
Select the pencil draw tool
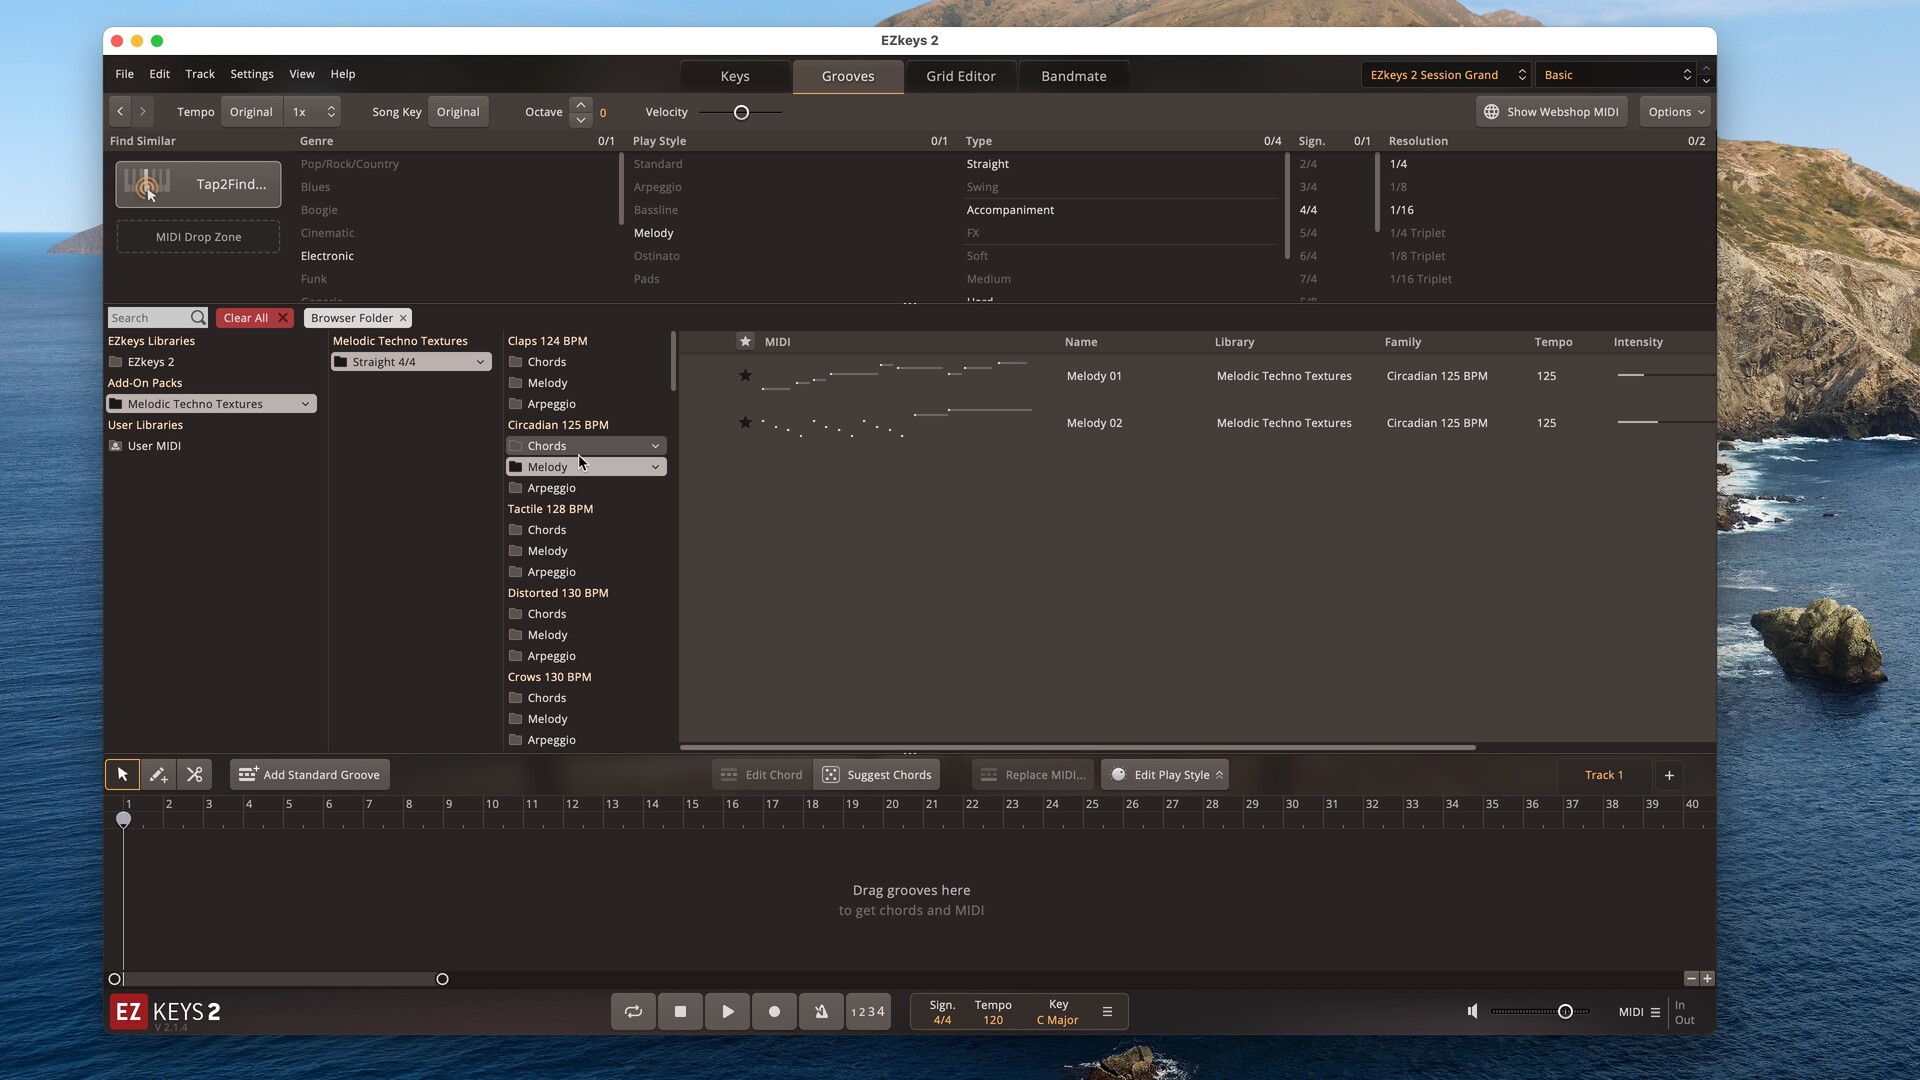158,774
